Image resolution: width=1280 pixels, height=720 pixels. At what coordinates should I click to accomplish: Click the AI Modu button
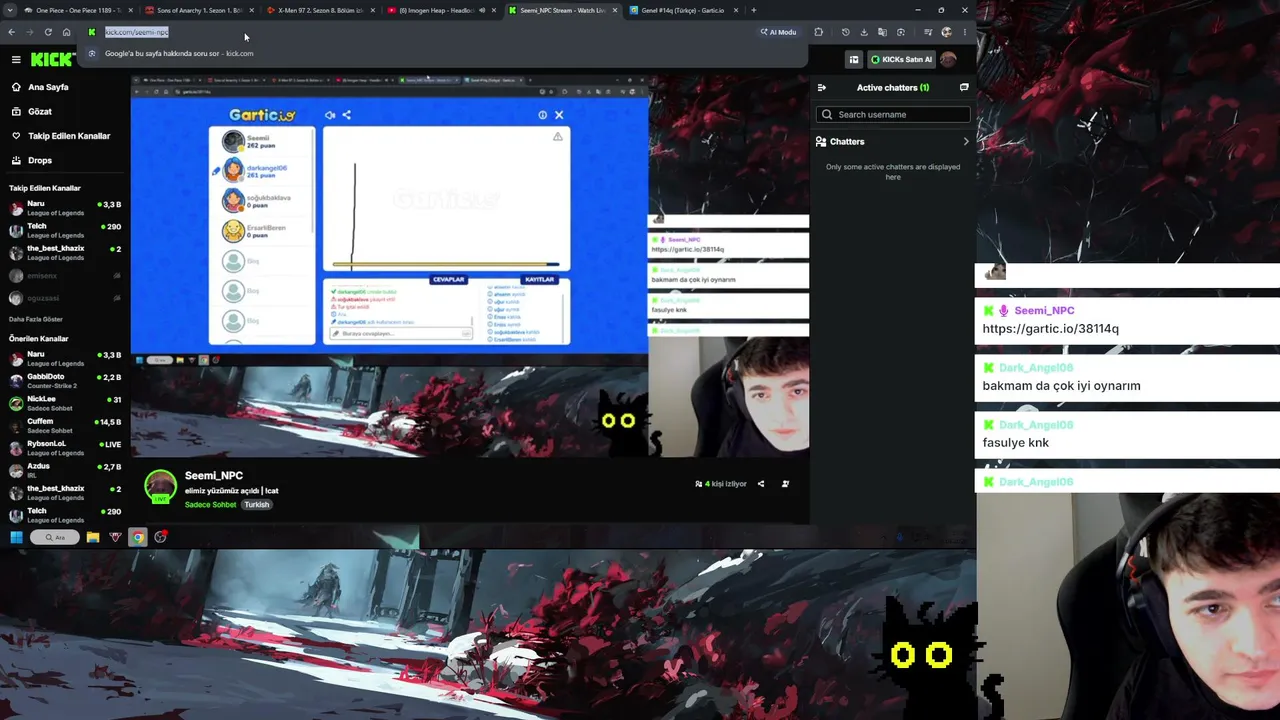coord(778,32)
